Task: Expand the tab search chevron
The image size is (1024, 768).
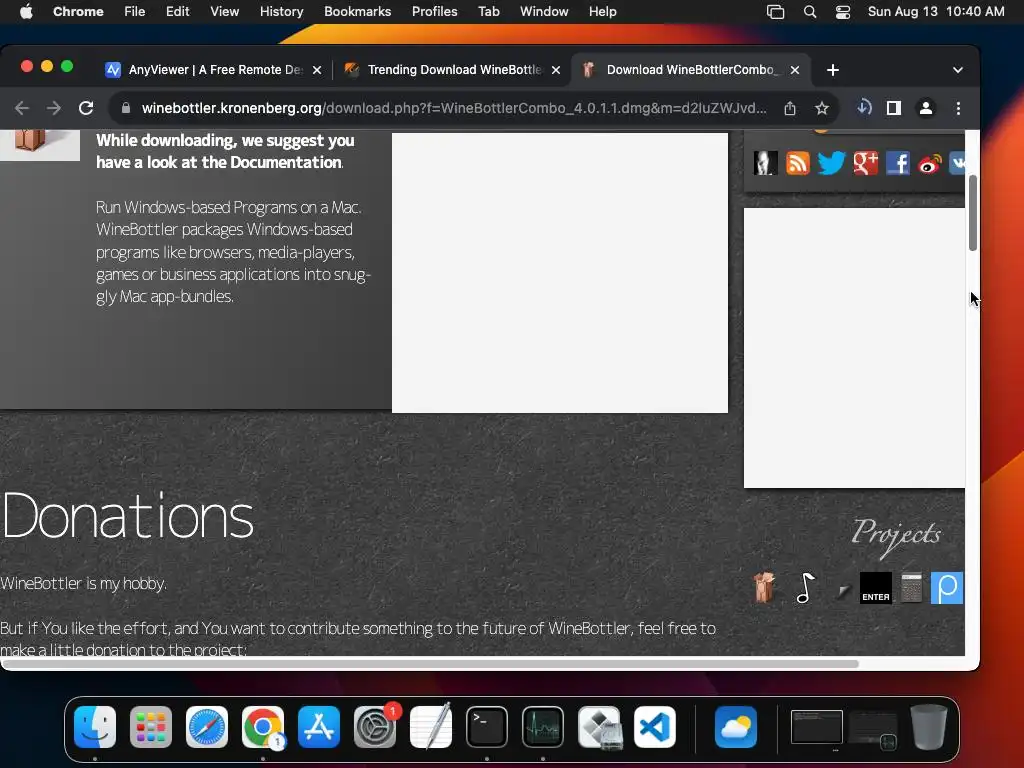Action: [x=957, y=70]
